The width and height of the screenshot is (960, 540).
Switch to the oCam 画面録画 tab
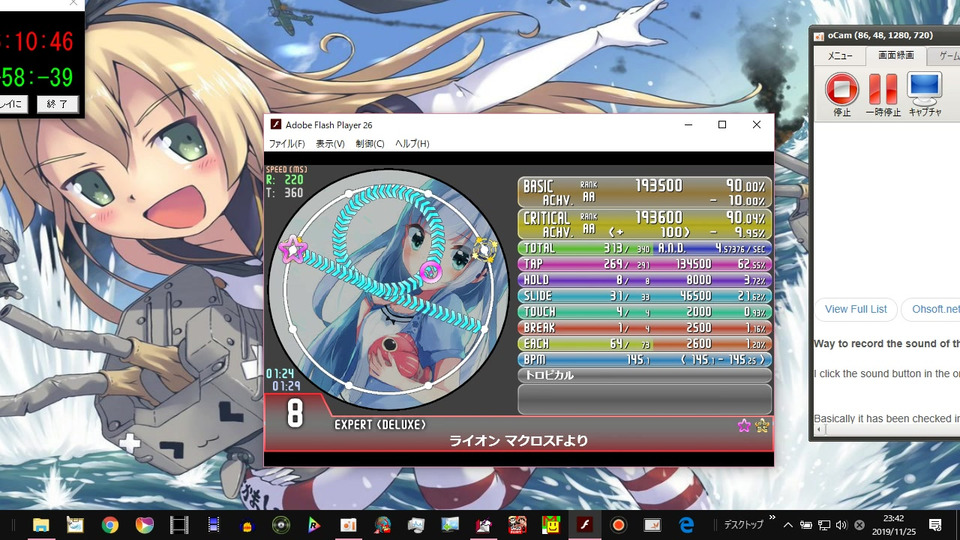[895, 55]
